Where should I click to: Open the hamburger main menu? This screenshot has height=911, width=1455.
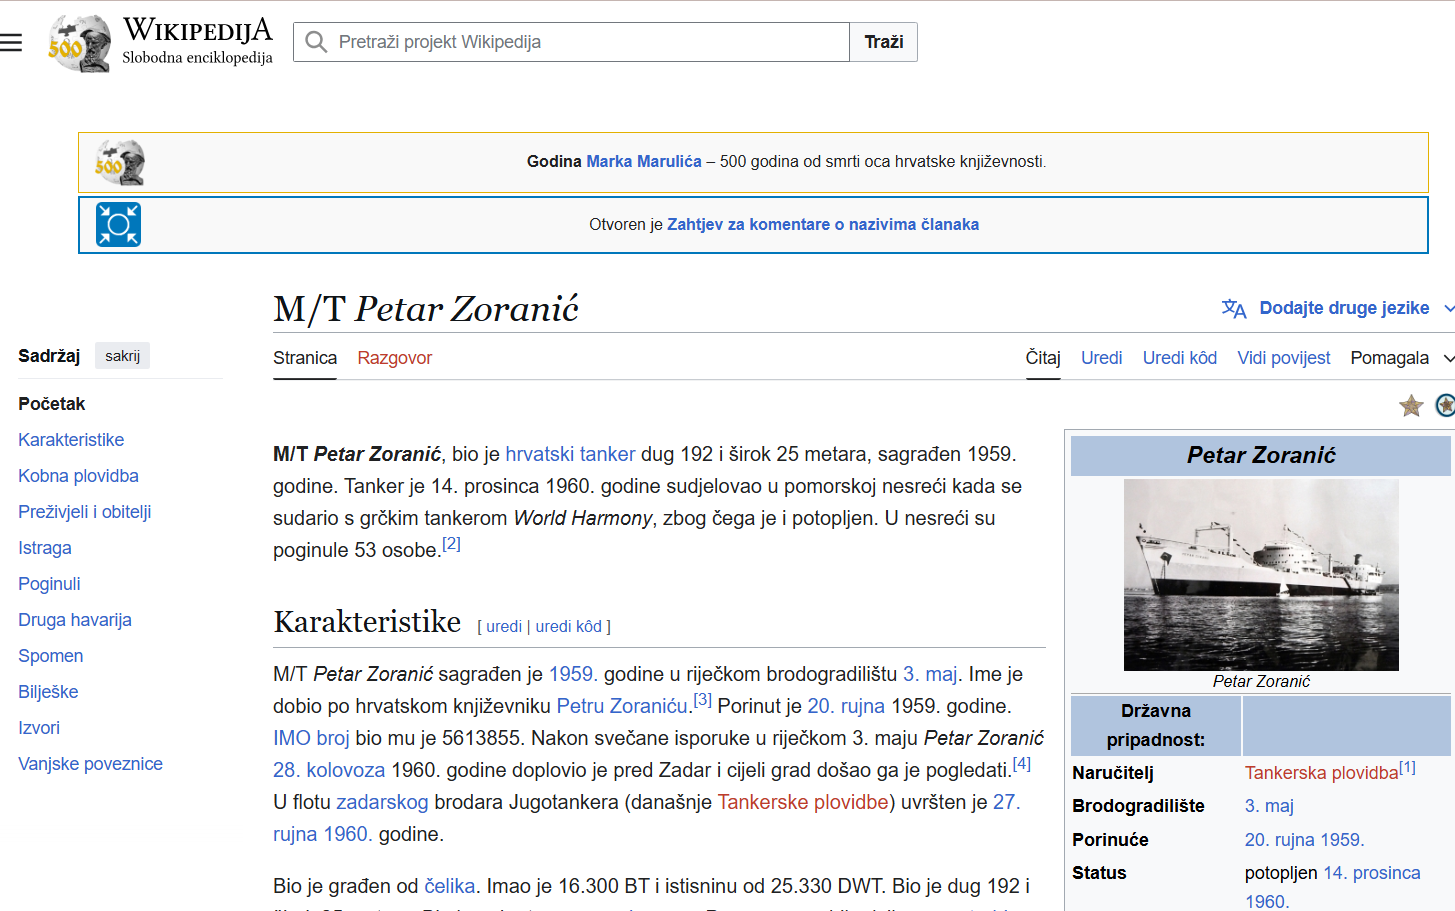tap(11, 42)
